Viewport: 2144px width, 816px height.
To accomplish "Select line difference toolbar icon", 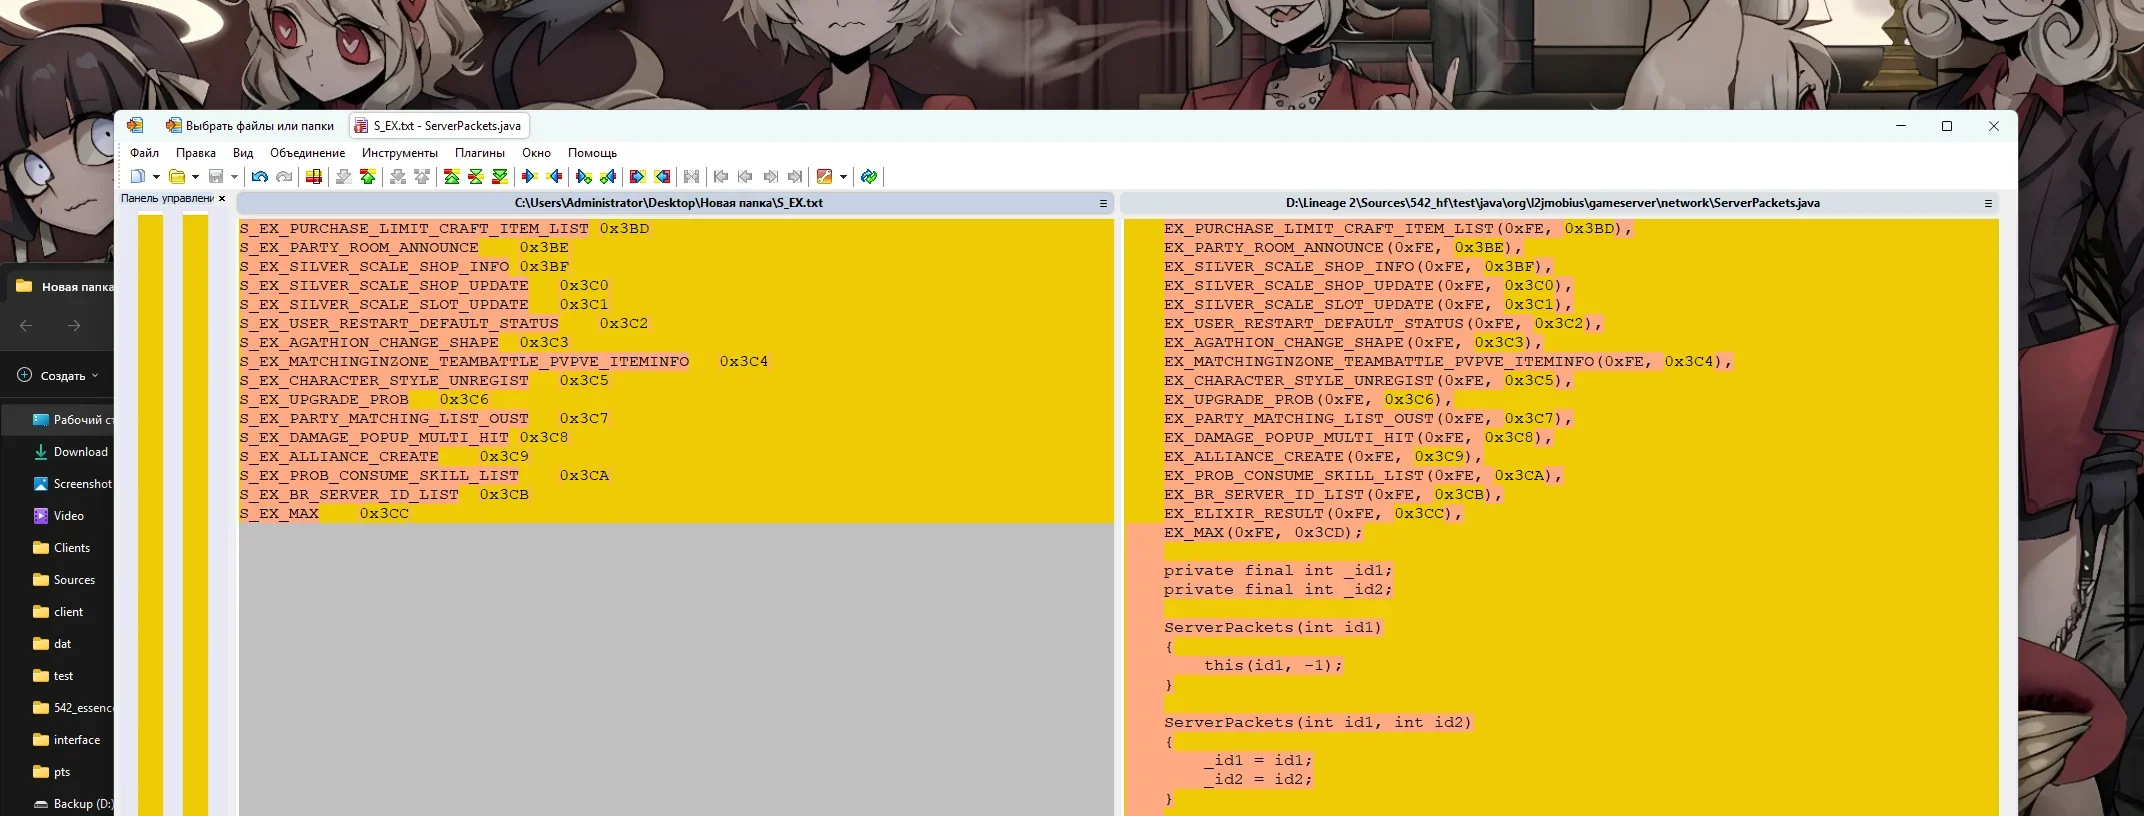I will [x=314, y=177].
